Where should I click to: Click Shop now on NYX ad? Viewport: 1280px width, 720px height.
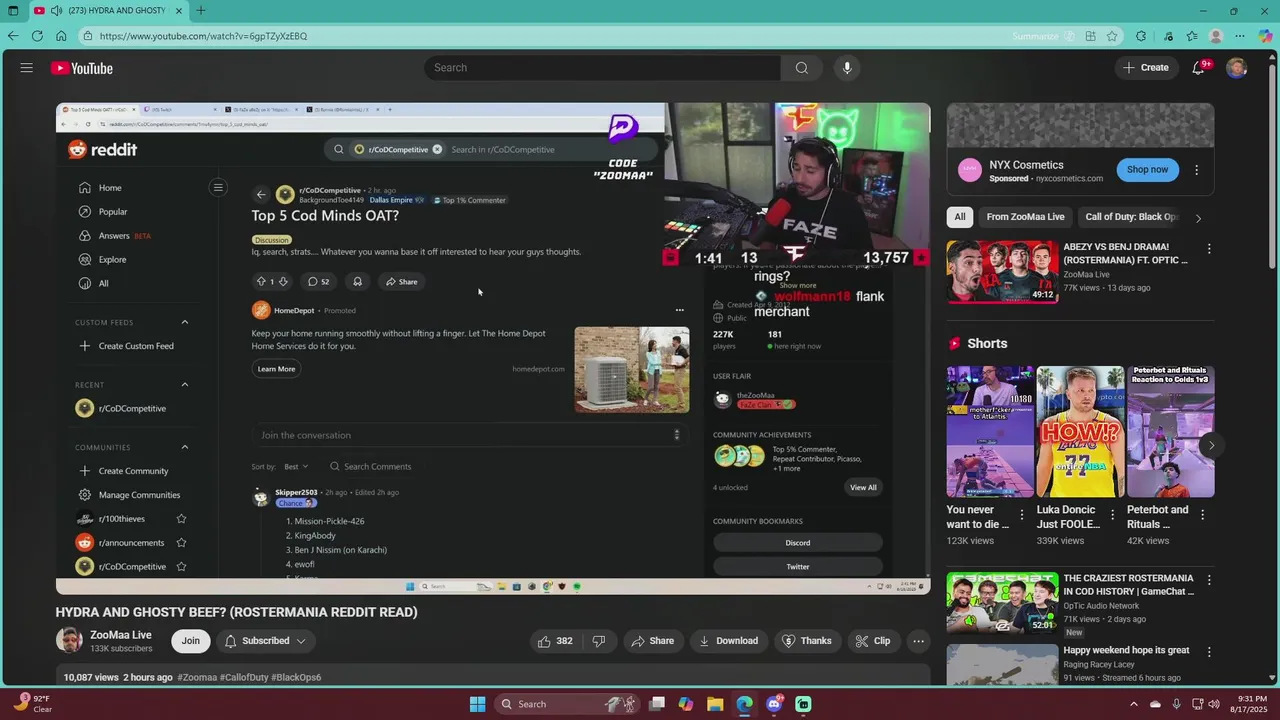(x=1147, y=170)
